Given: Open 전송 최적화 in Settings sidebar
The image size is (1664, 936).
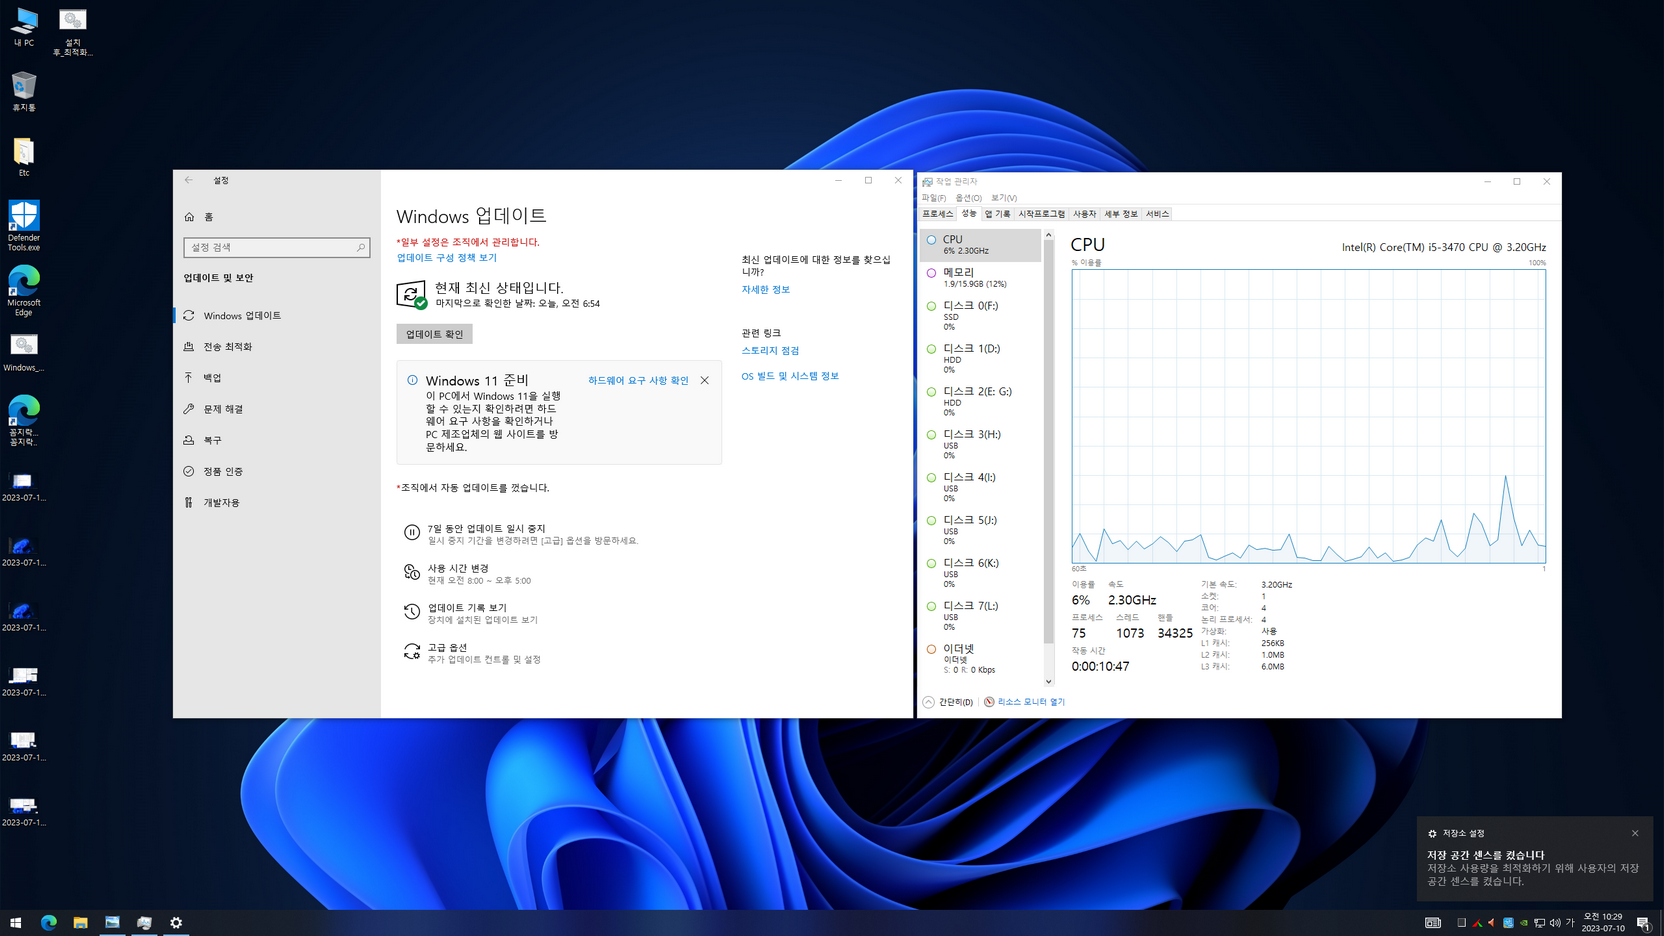Looking at the screenshot, I should pos(277,347).
